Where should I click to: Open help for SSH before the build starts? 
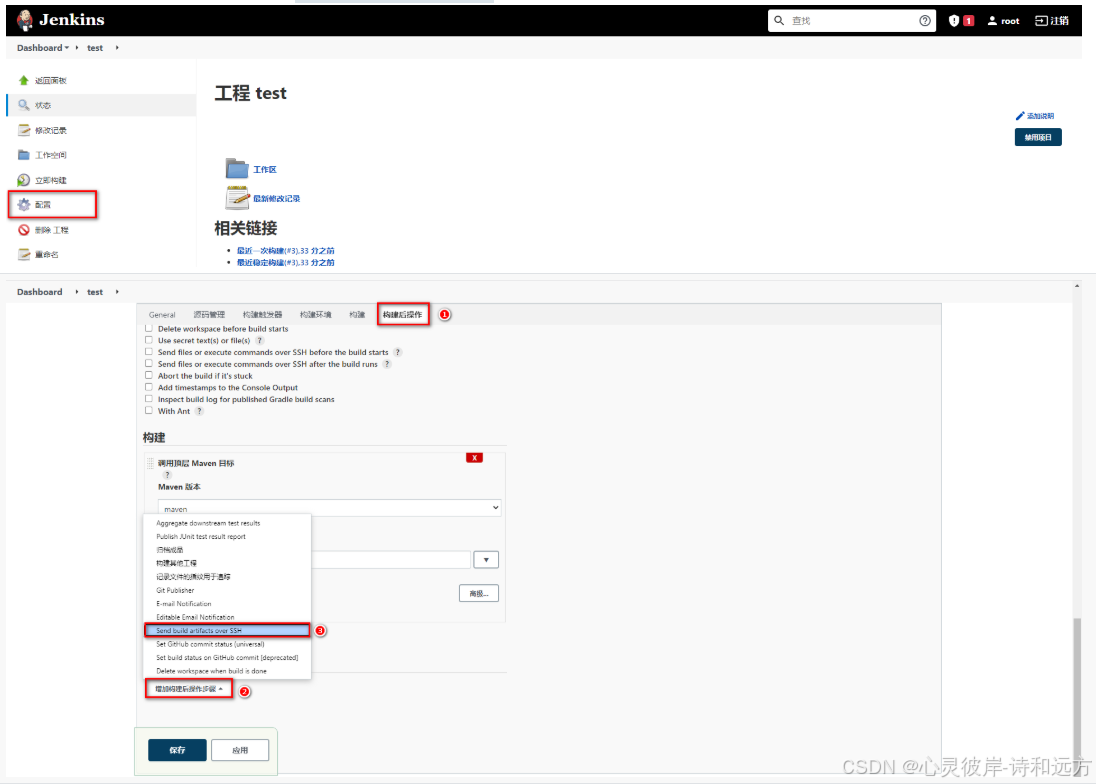coord(398,353)
